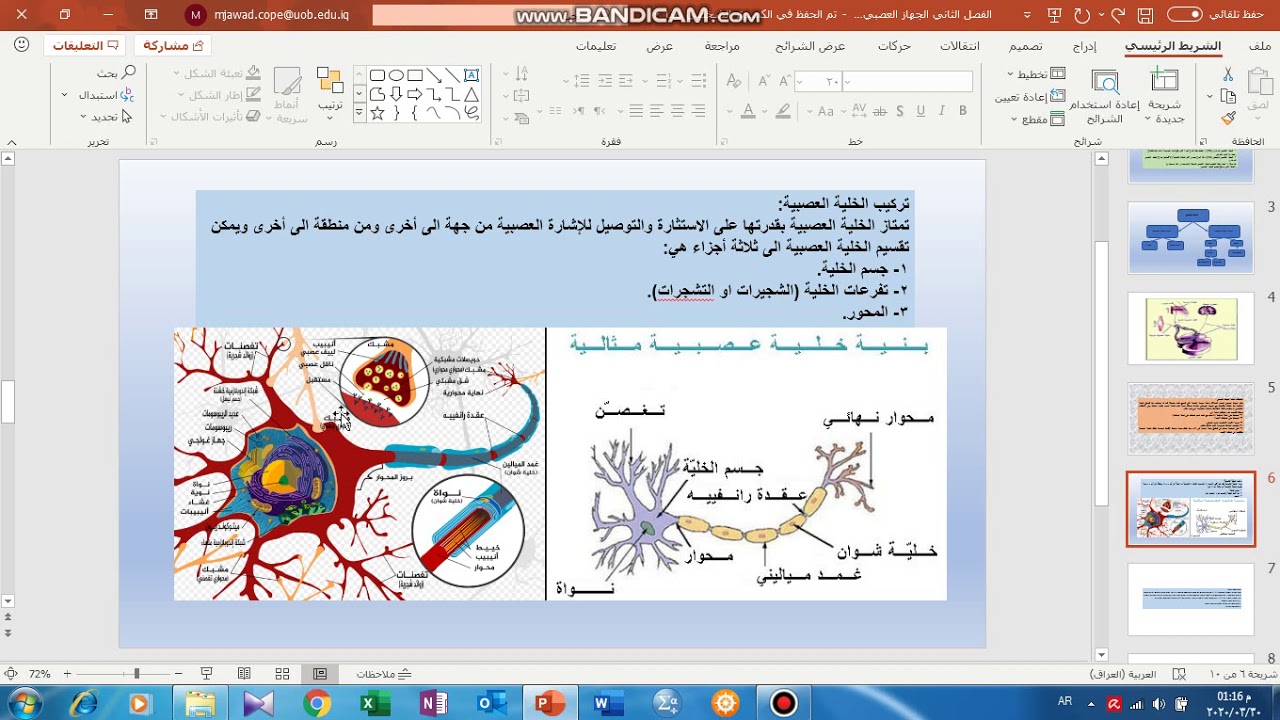1280x720 pixels.
Task: Open the Slide Show (عرض الشرائح) tab
Action: pyautogui.click(x=810, y=46)
